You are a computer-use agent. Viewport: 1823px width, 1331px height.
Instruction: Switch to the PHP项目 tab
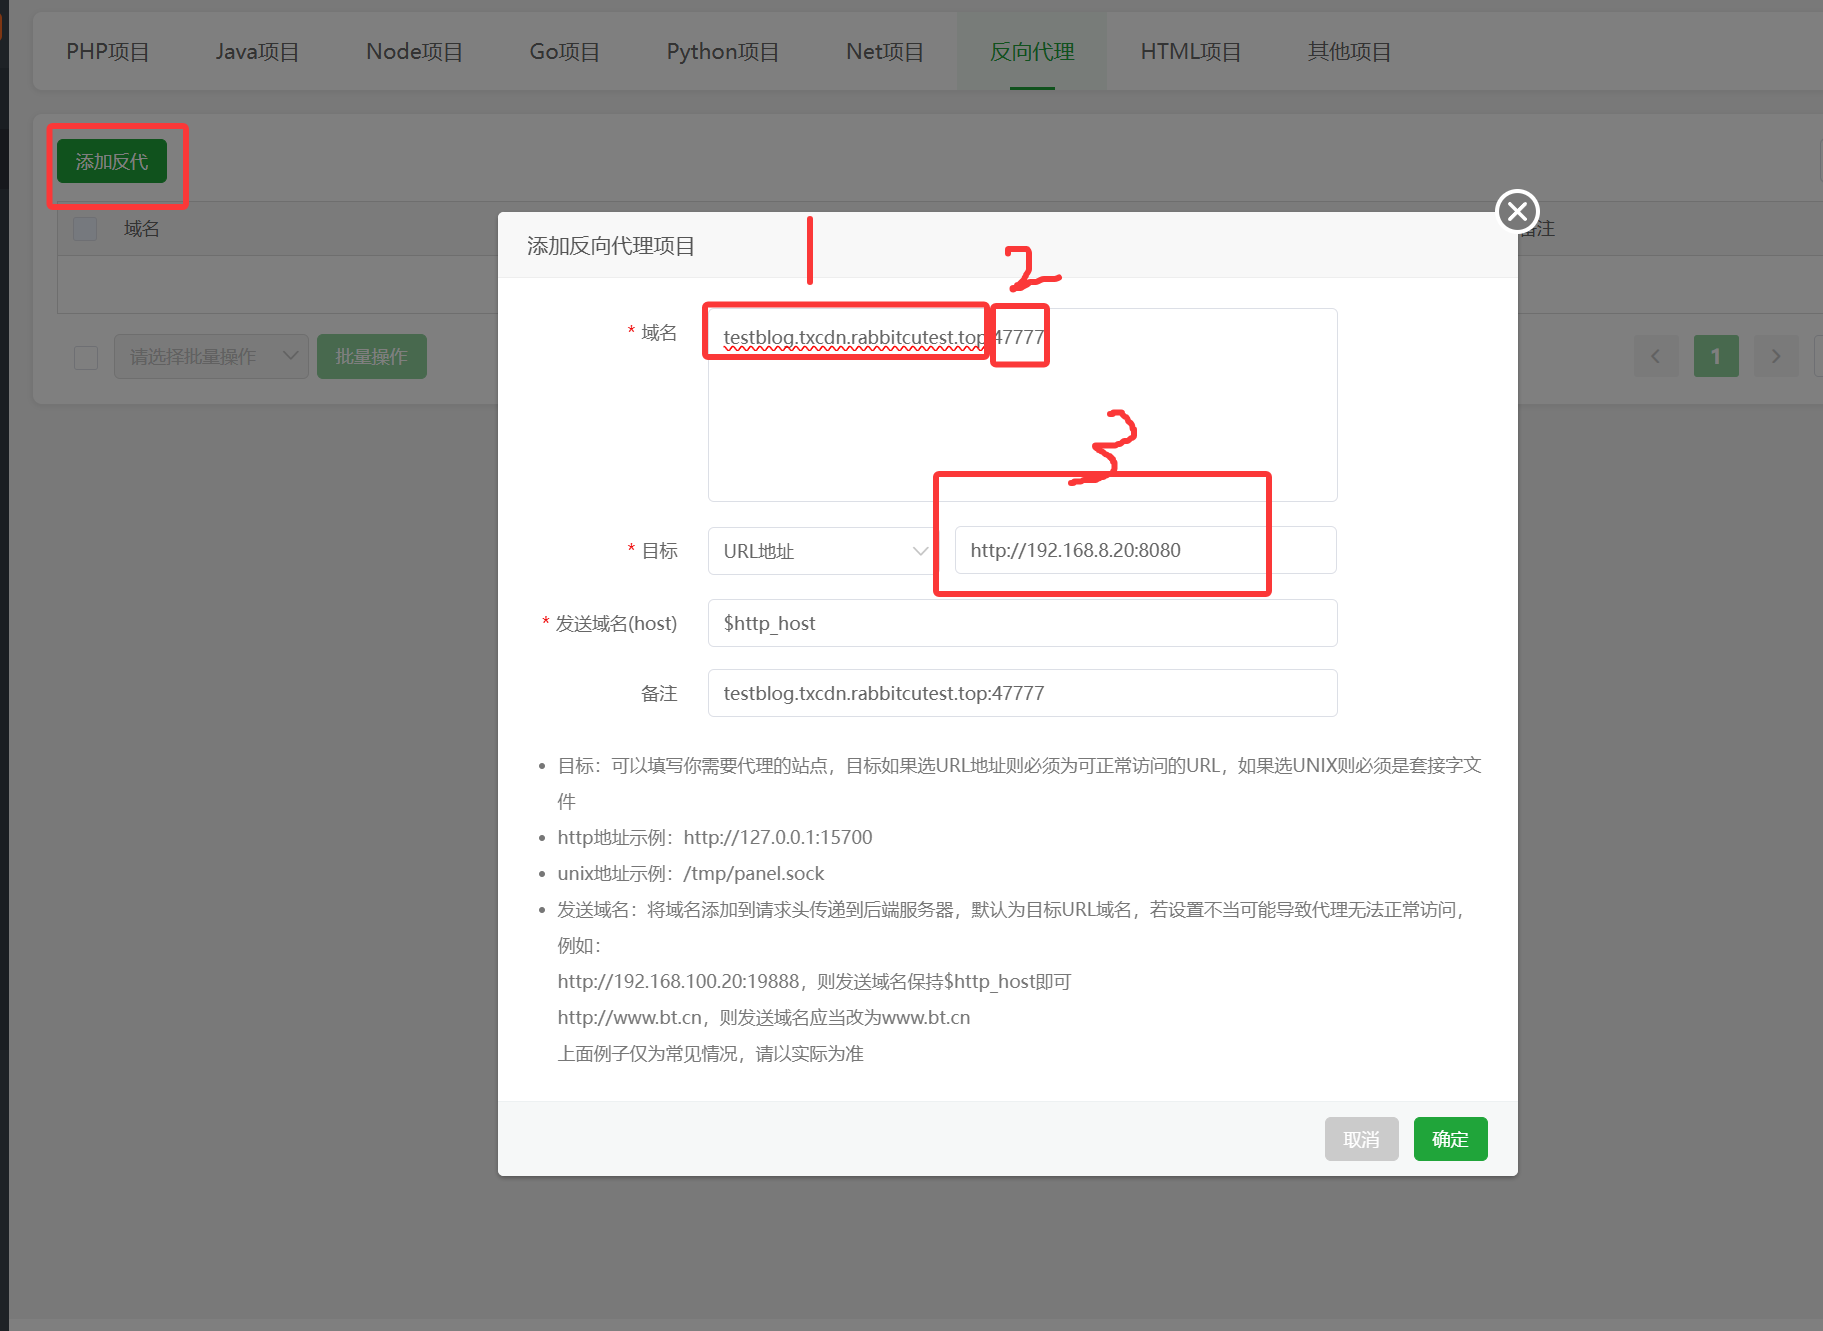(x=108, y=52)
